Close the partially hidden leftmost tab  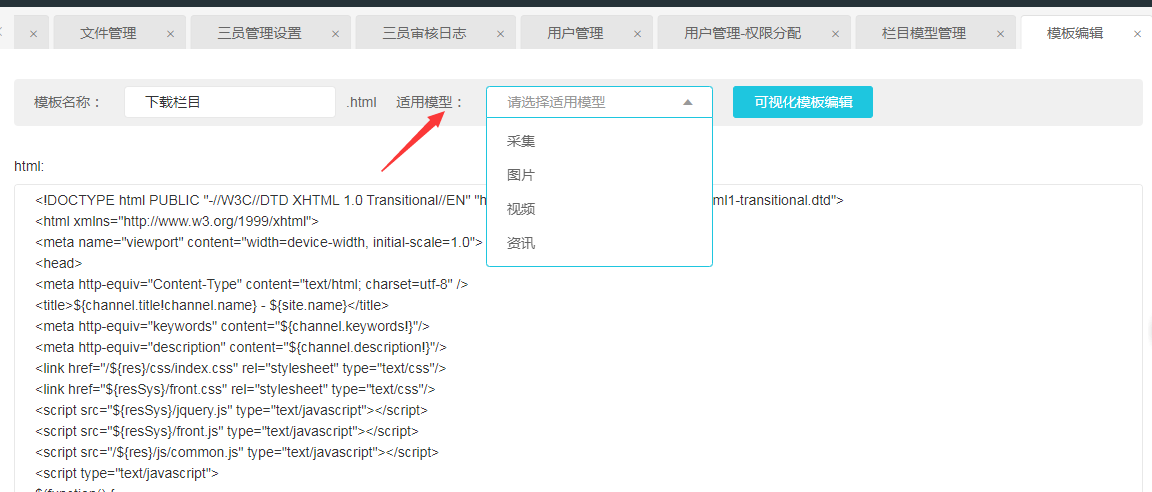34,34
